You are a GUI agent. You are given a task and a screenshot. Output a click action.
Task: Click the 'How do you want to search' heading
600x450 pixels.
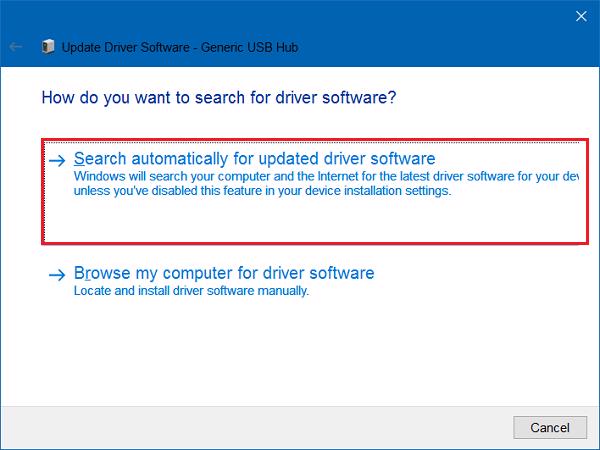(x=218, y=98)
